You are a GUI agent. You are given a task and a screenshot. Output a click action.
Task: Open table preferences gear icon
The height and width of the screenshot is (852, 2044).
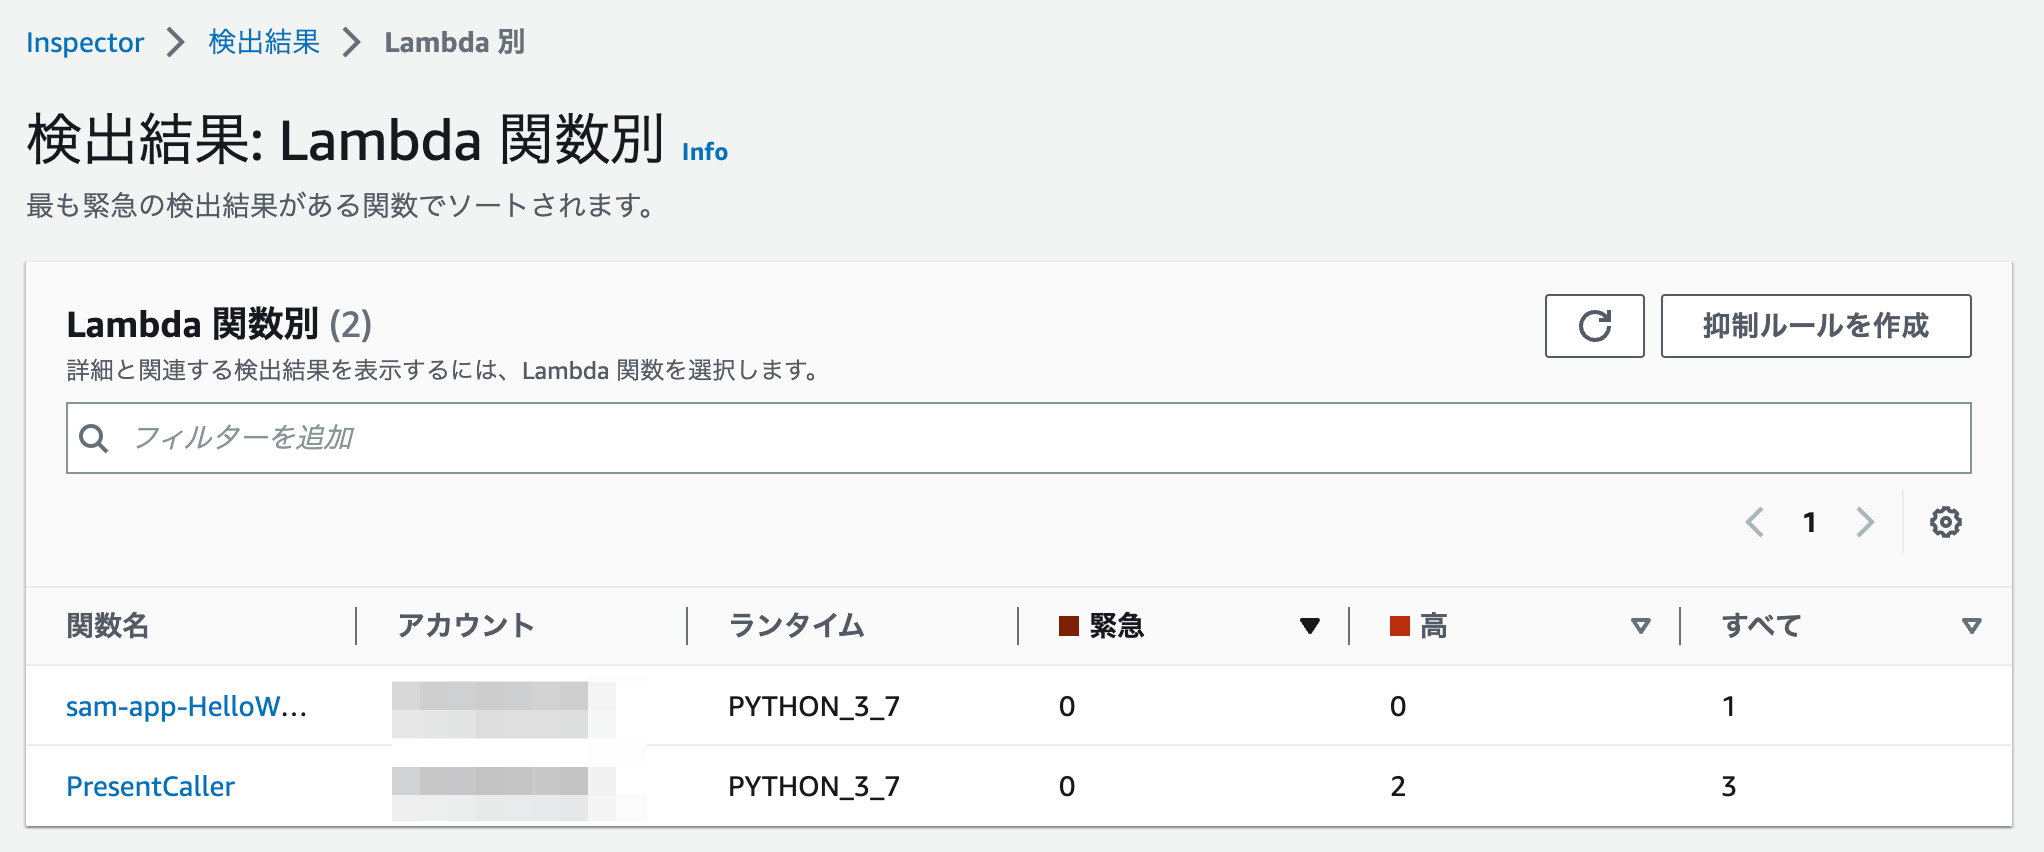(x=1945, y=522)
